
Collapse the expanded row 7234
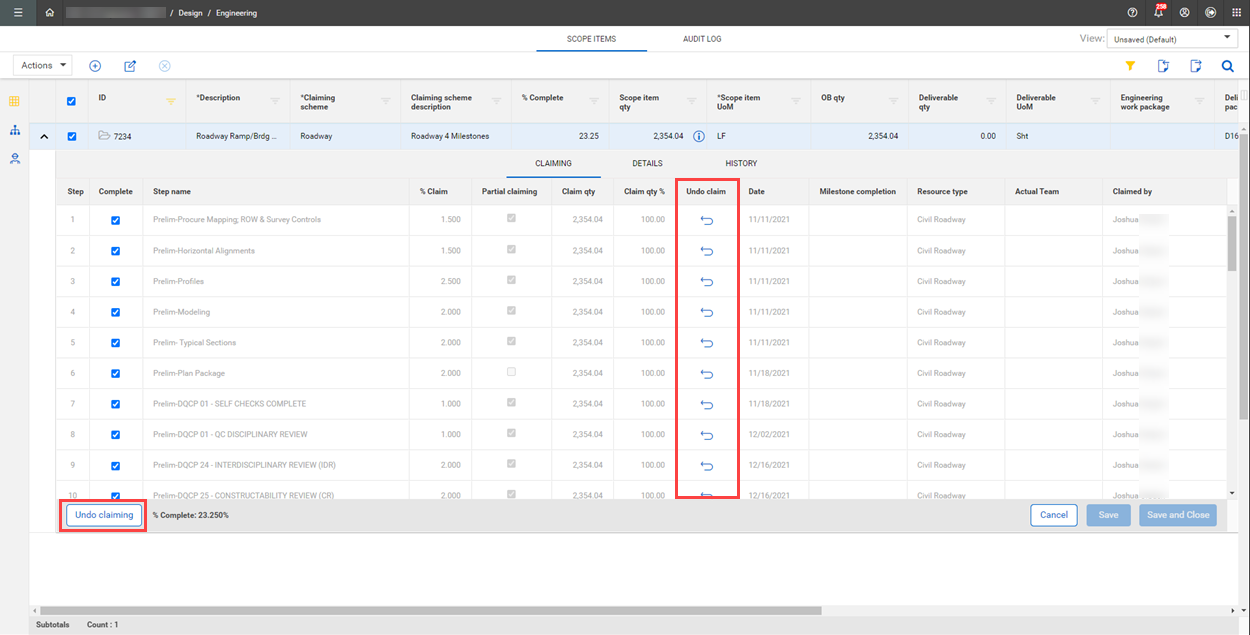pos(44,136)
